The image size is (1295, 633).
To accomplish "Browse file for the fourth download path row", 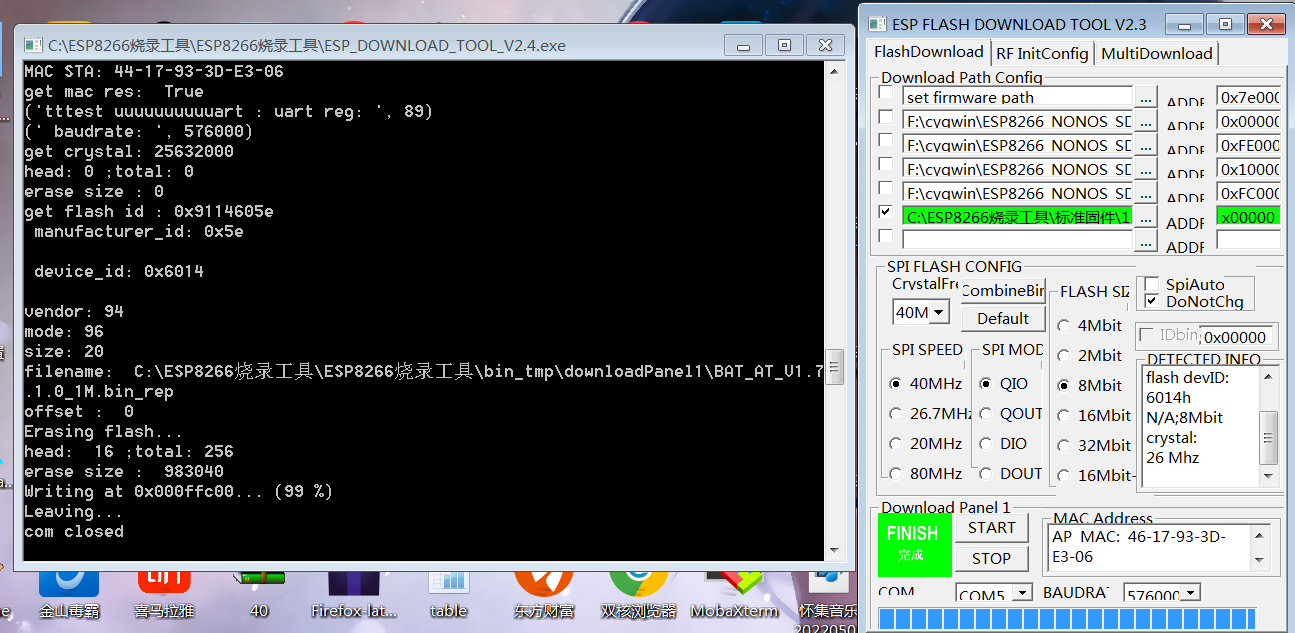I will coord(1145,169).
